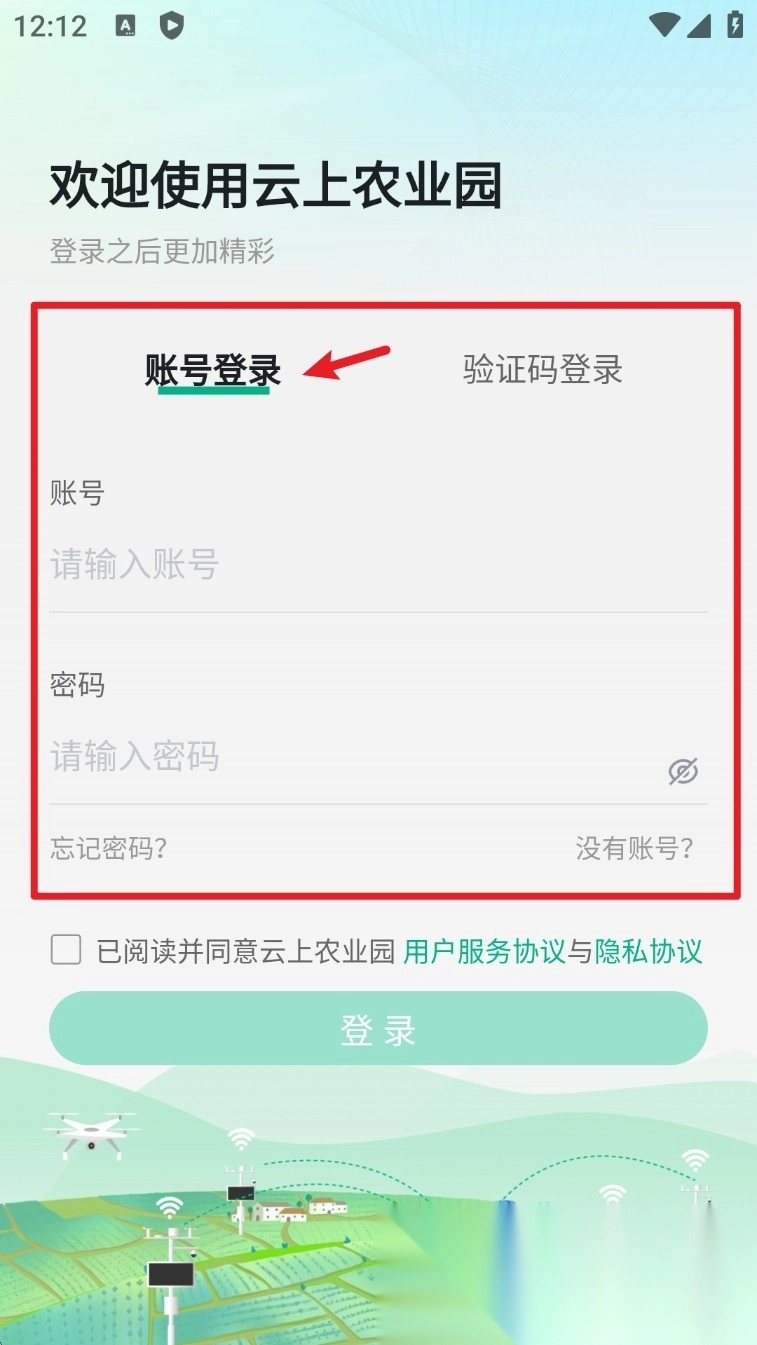The image size is (757, 1345).
Task: Tap the 12:12 clock in status bar
Action: click(51, 26)
